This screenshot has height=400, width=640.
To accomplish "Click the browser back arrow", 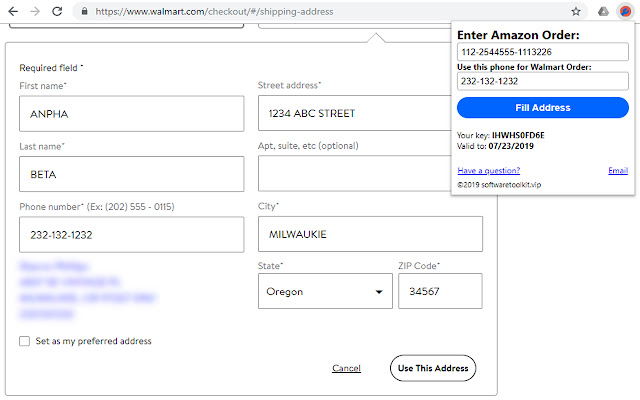I will click(x=12, y=11).
